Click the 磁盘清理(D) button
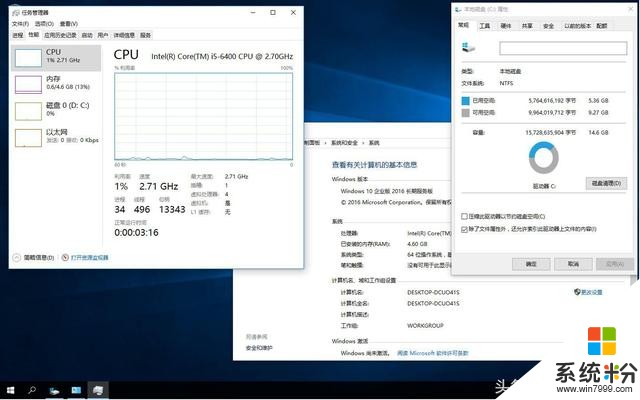The image size is (640, 400). (x=606, y=183)
